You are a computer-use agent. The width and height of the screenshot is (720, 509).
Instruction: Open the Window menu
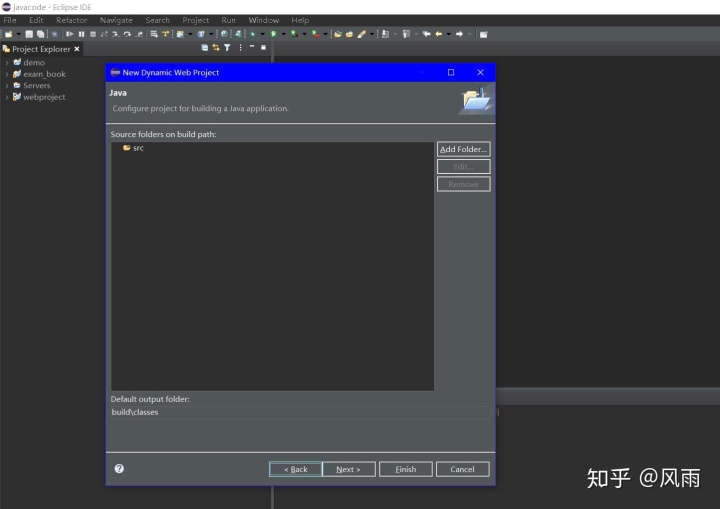click(264, 20)
